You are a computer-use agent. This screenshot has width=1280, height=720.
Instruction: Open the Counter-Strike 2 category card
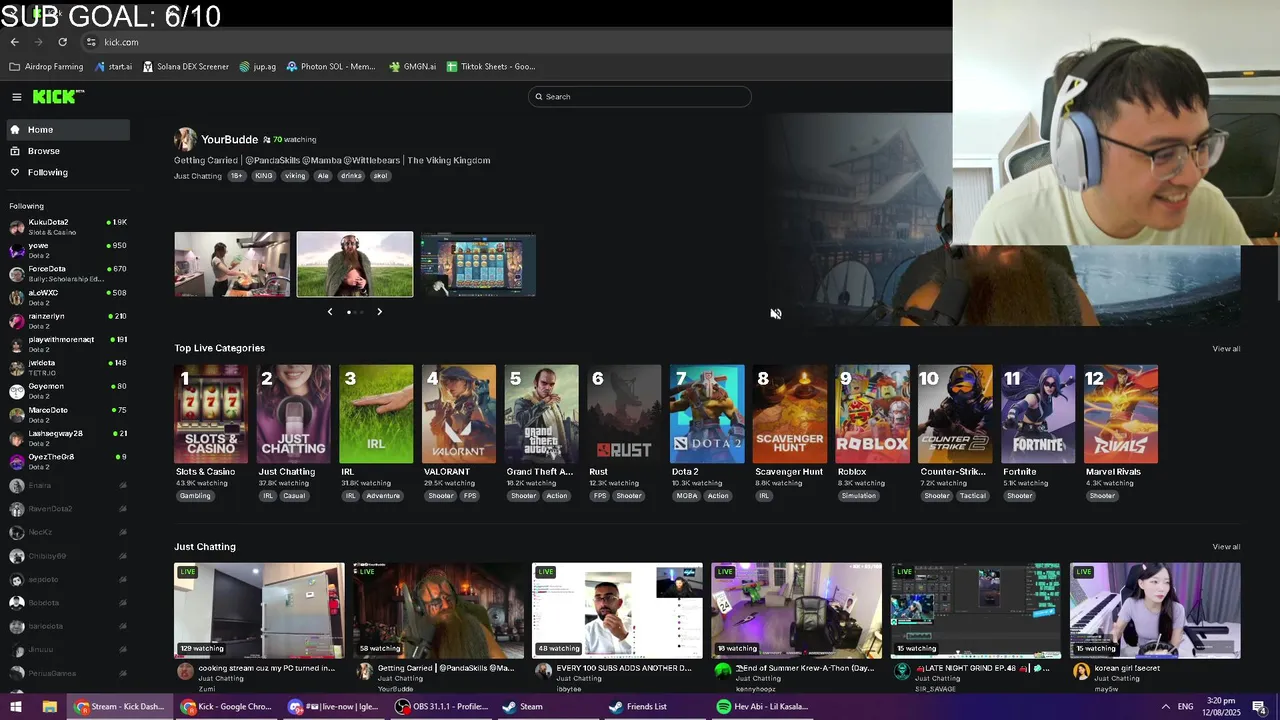point(955,414)
